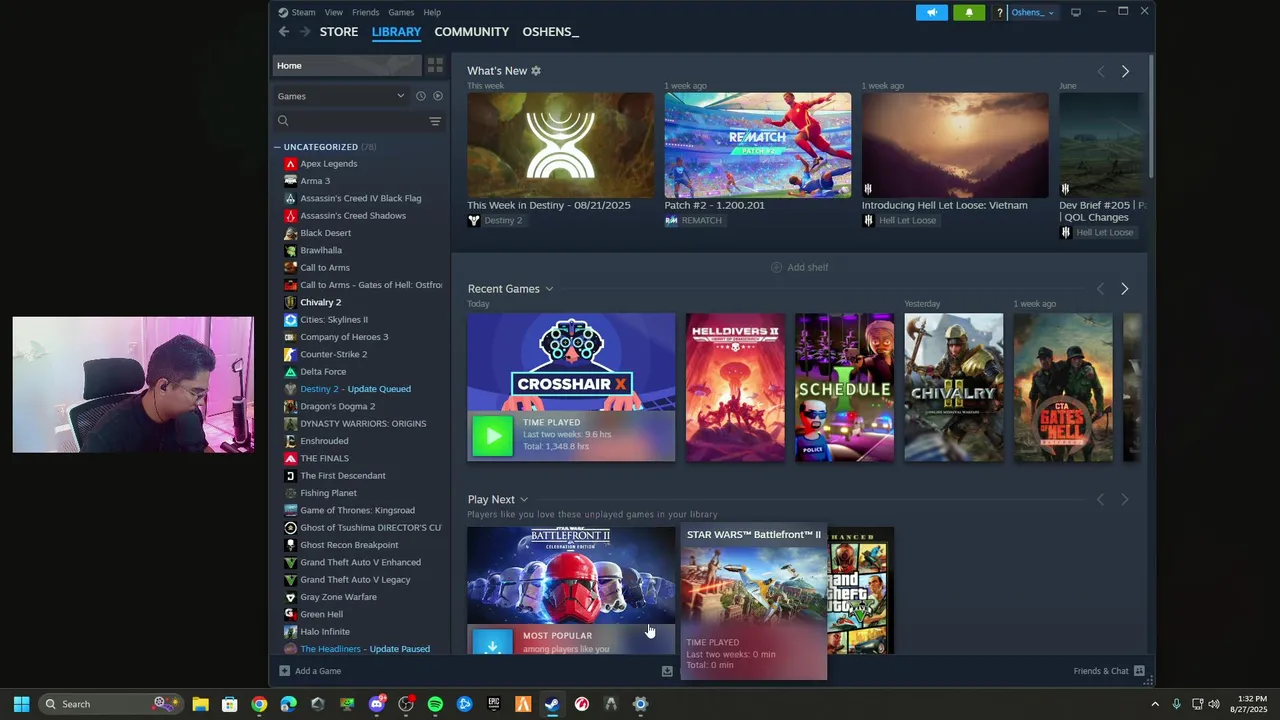This screenshot has height=720, width=1280.
Task: Click the Steam announcements megaphone icon
Action: 931,12
